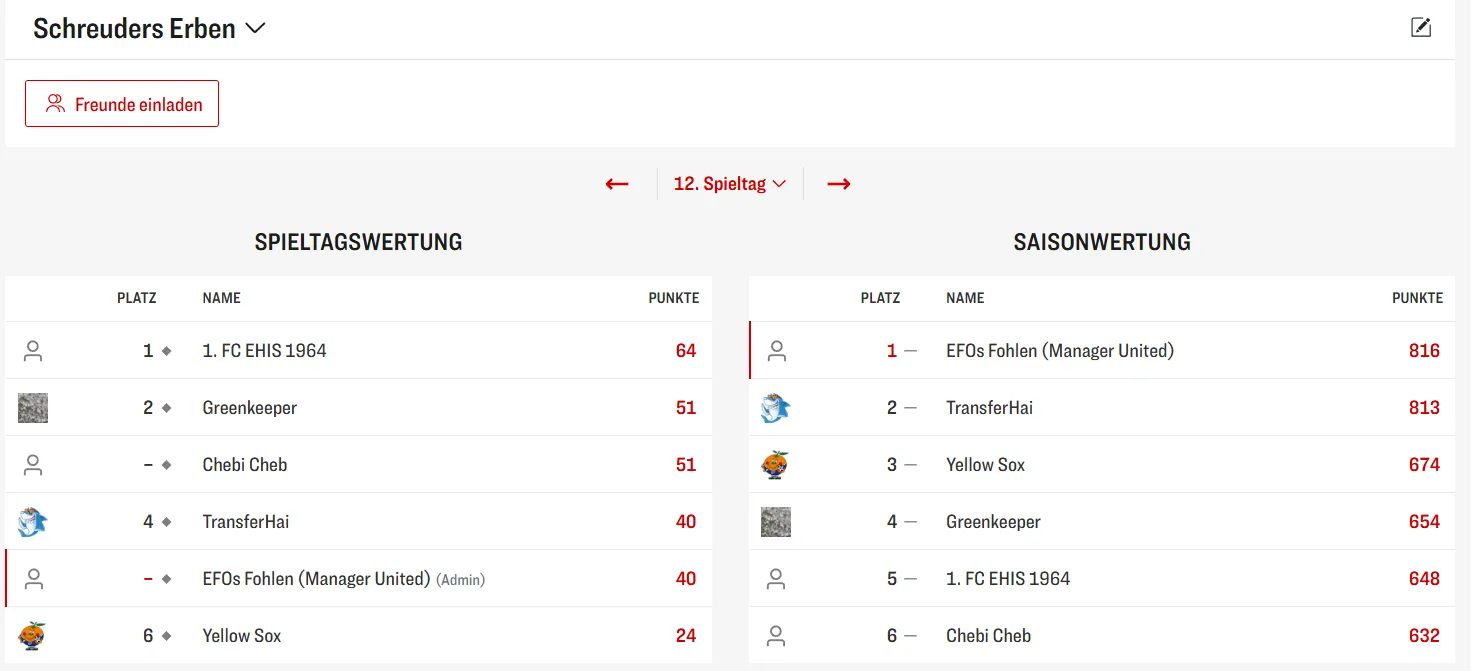Open EFOs Fohlen (Admin) row in Spieltagswertung
Screen dimensions: 1472x671
coord(316,579)
